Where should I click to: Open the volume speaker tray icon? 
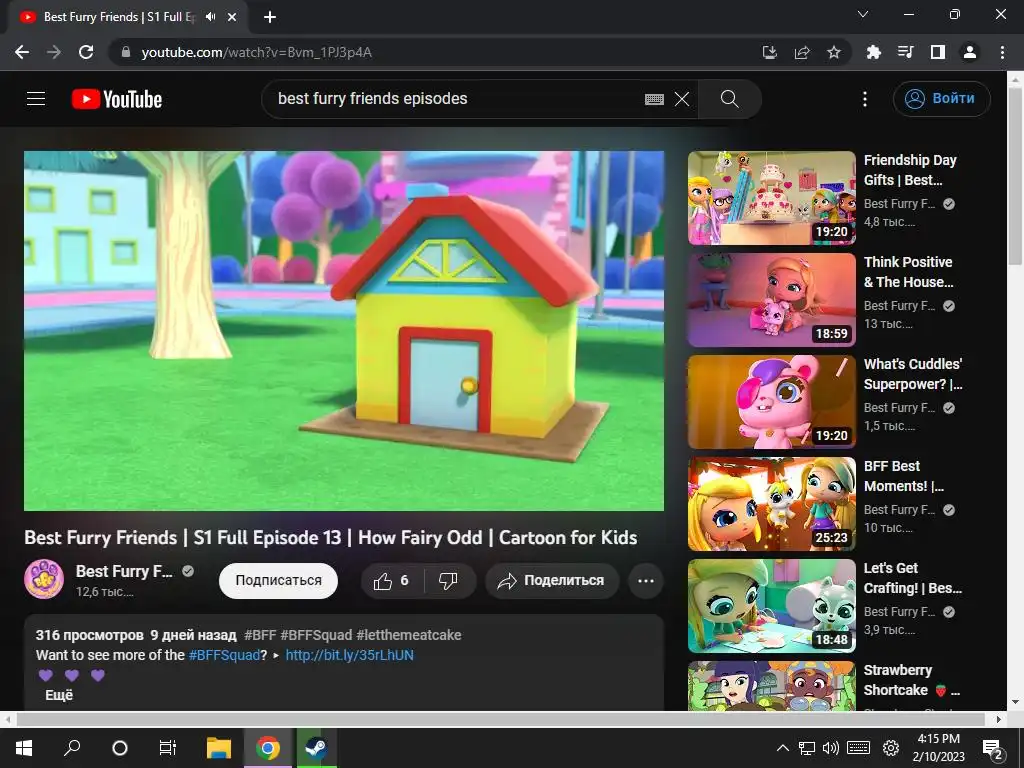[831, 748]
